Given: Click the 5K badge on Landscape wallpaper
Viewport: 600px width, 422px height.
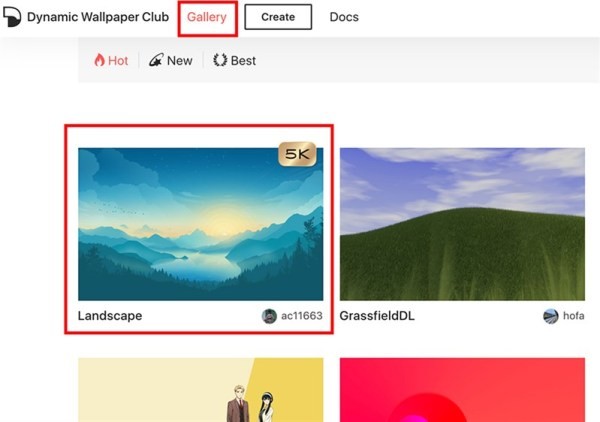Looking at the screenshot, I should pos(297,154).
